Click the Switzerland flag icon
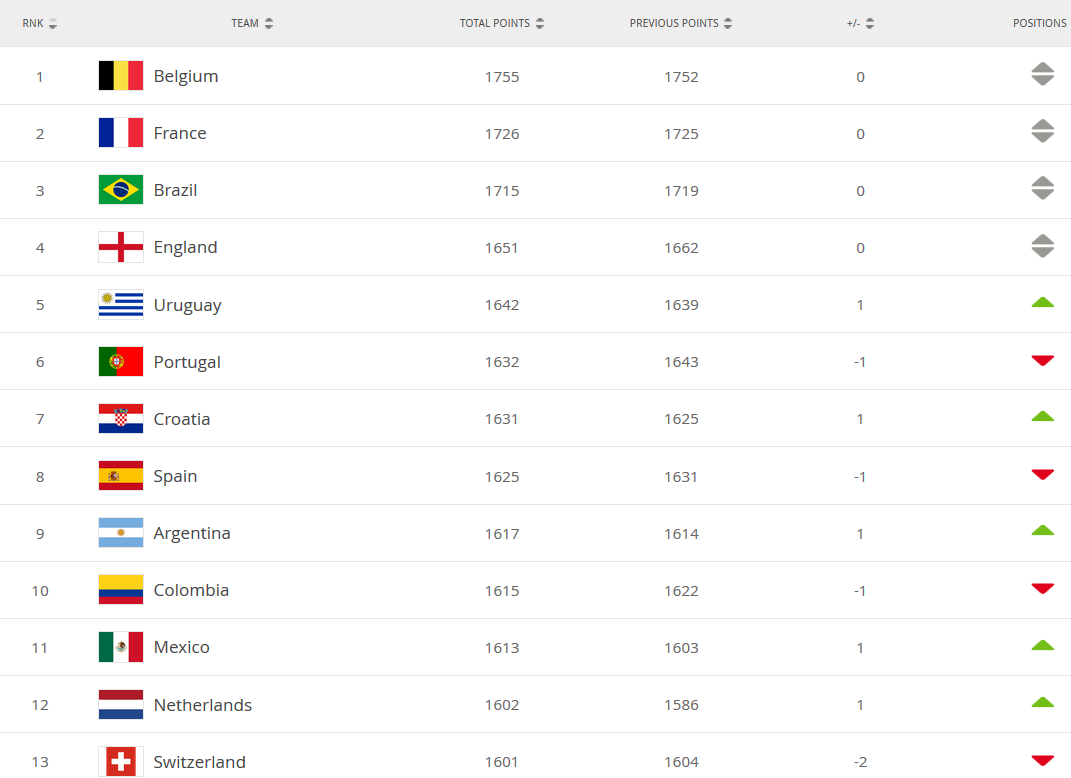The image size is (1071, 778). (120, 762)
